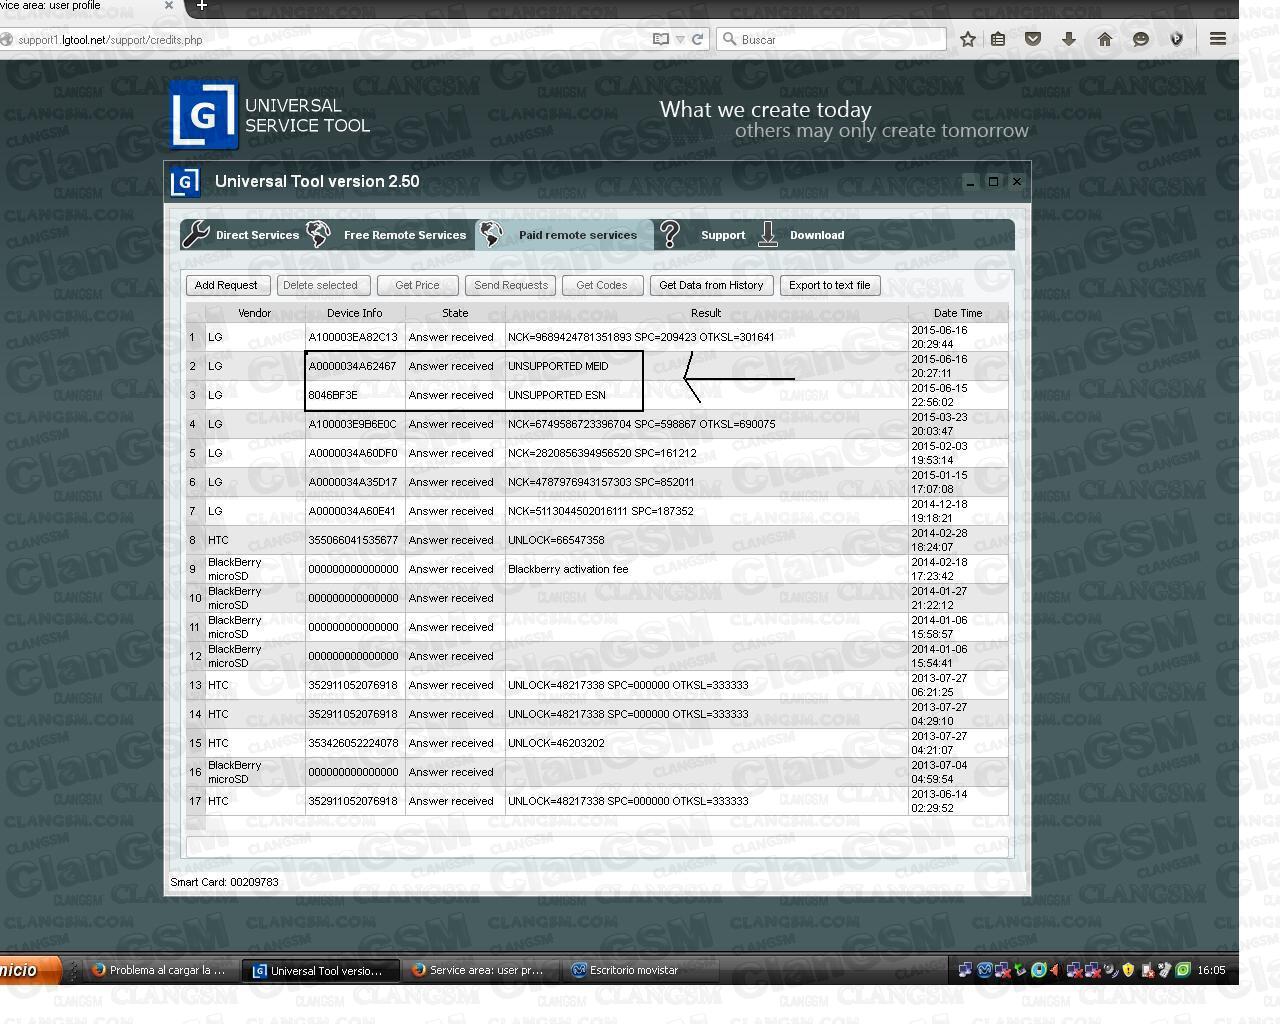The image size is (1280, 1024).
Task: Click the Movistar tray icon
Action: (985, 970)
